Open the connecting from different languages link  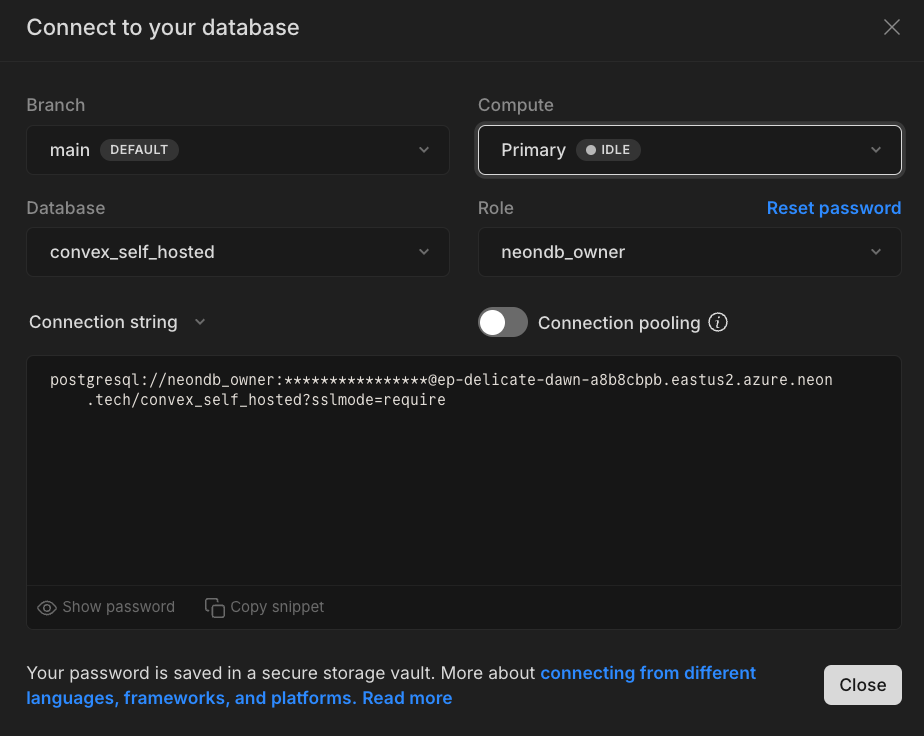[x=648, y=673]
